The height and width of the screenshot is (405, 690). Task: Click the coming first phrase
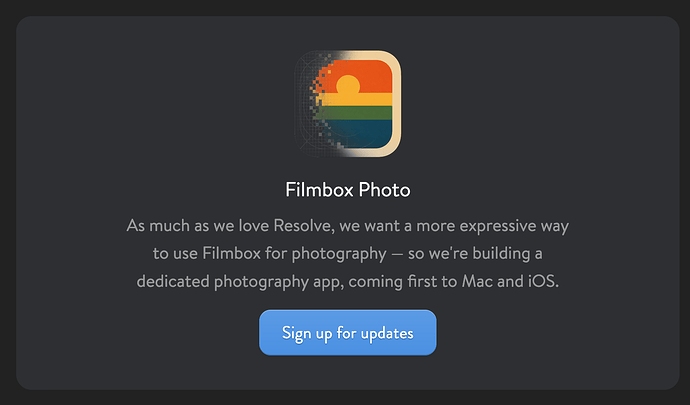click(395, 282)
